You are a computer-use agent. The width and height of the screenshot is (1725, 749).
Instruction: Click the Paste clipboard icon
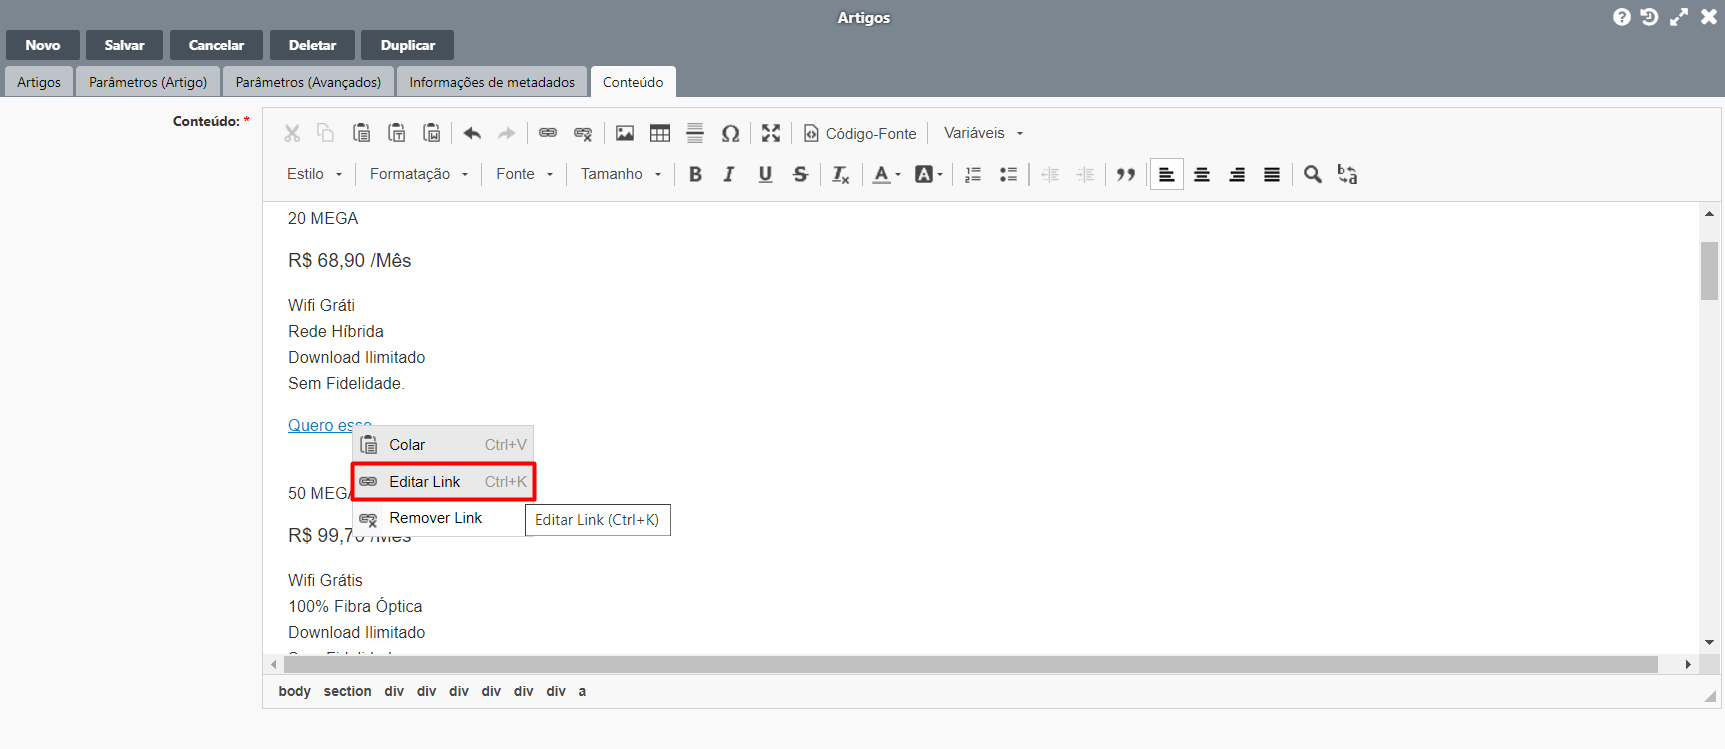[362, 133]
